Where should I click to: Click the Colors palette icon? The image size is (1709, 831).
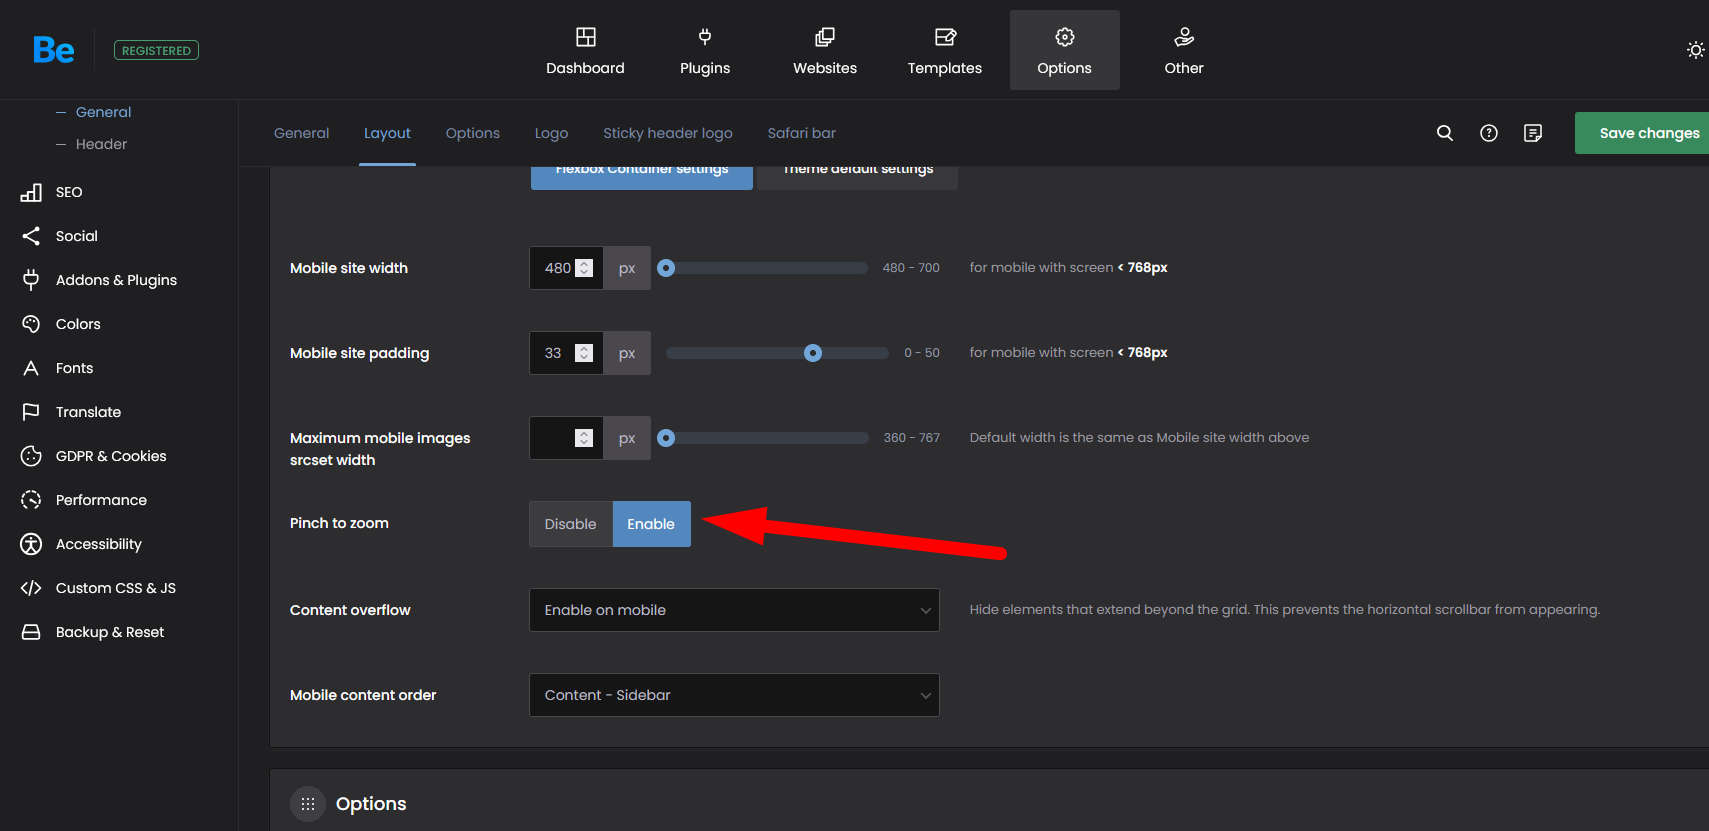click(x=31, y=324)
